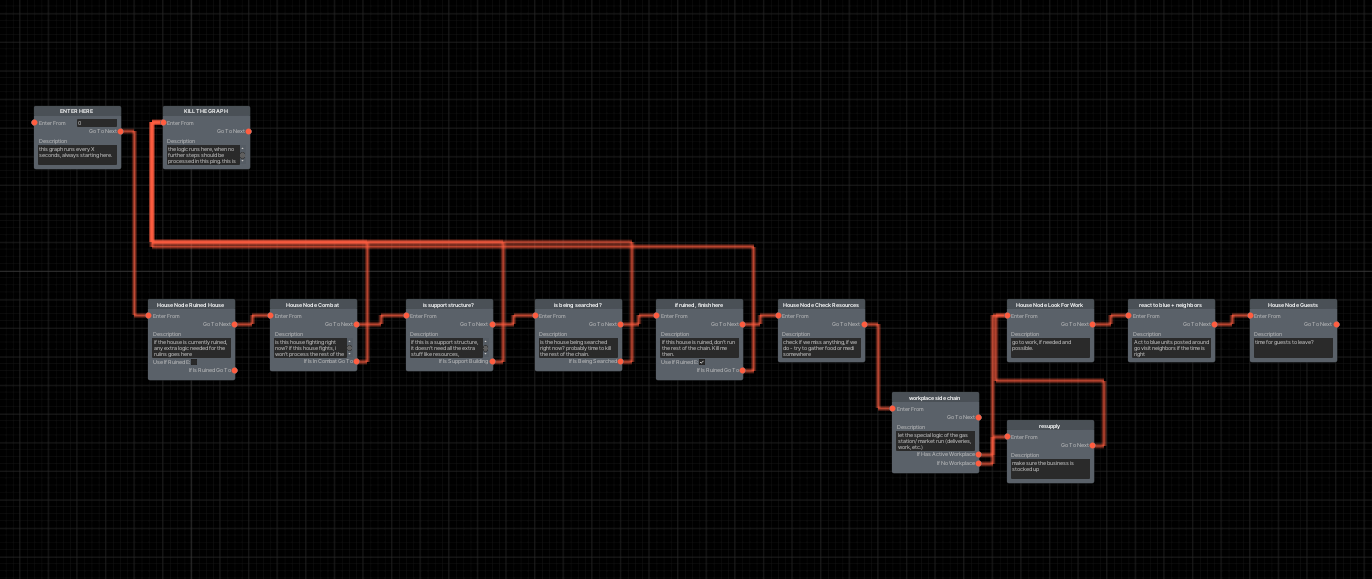Select the House Node Look For Work header

(1050, 304)
